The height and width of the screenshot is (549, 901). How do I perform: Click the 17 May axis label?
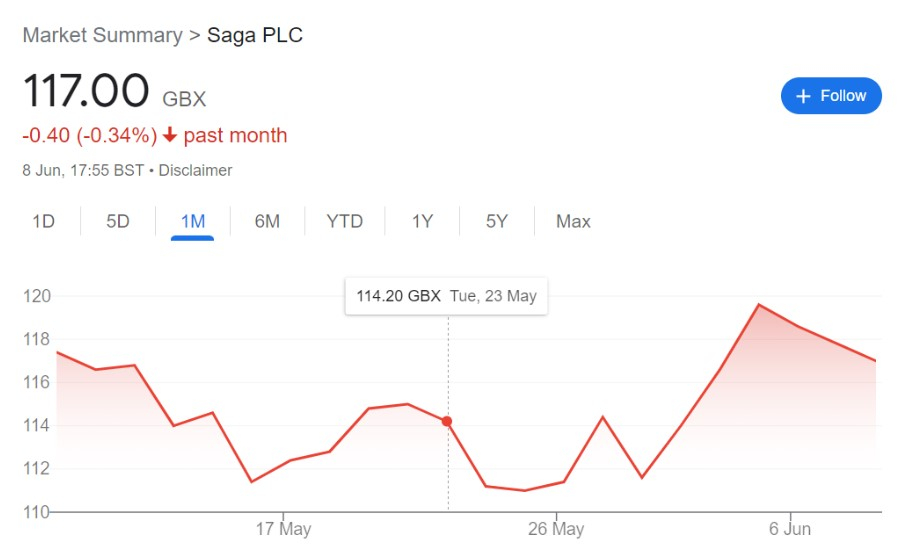point(283,528)
